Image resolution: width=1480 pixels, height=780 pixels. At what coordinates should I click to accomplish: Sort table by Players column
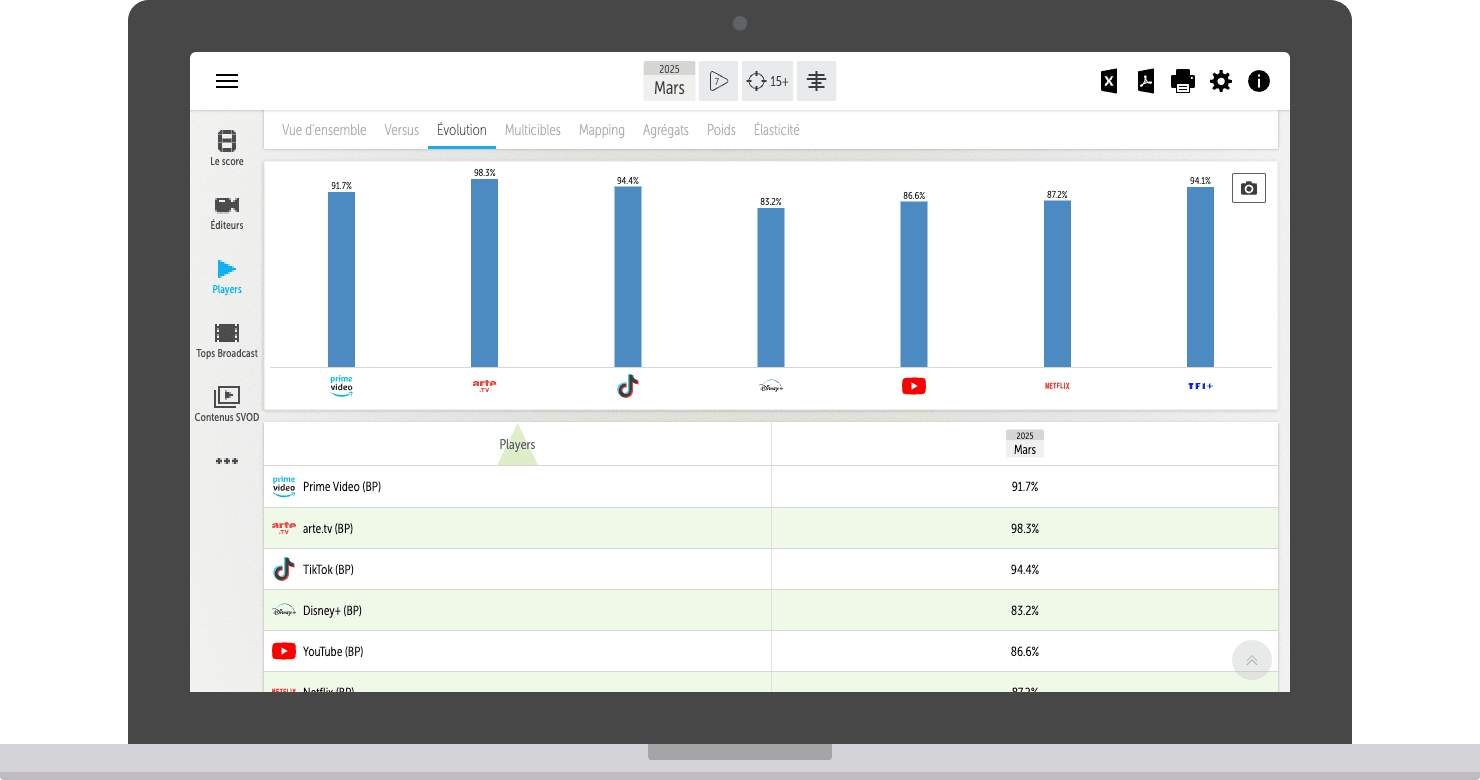tap(517, 444)
